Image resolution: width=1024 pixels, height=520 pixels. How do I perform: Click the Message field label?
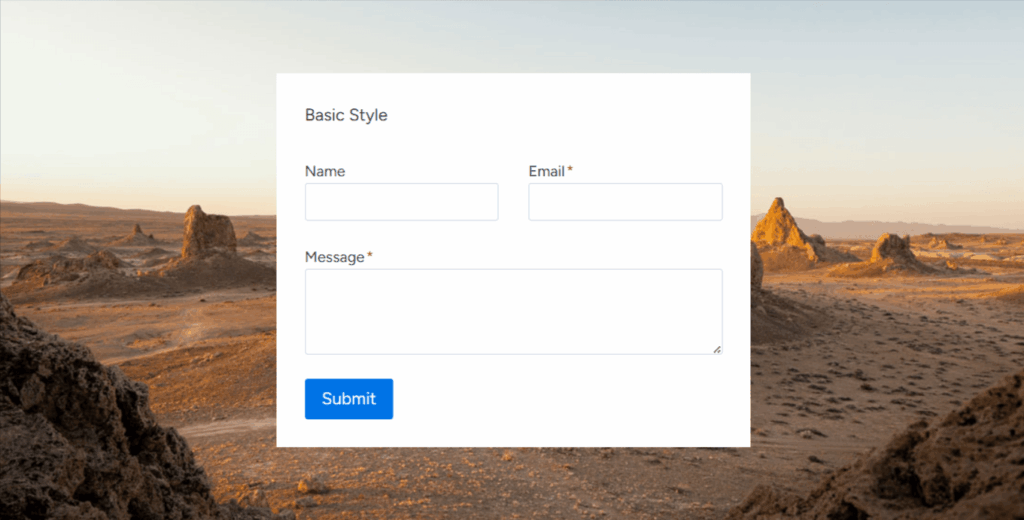click(334, 257)
